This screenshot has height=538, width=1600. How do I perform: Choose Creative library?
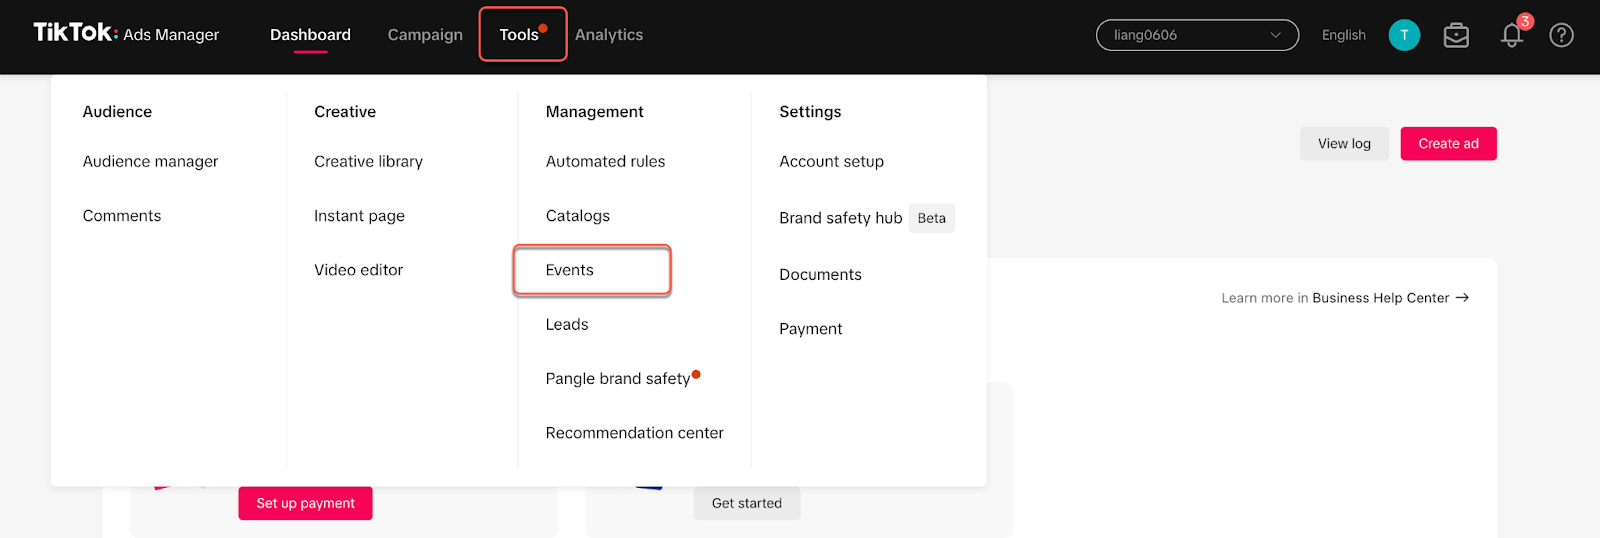tap(368, 161)
